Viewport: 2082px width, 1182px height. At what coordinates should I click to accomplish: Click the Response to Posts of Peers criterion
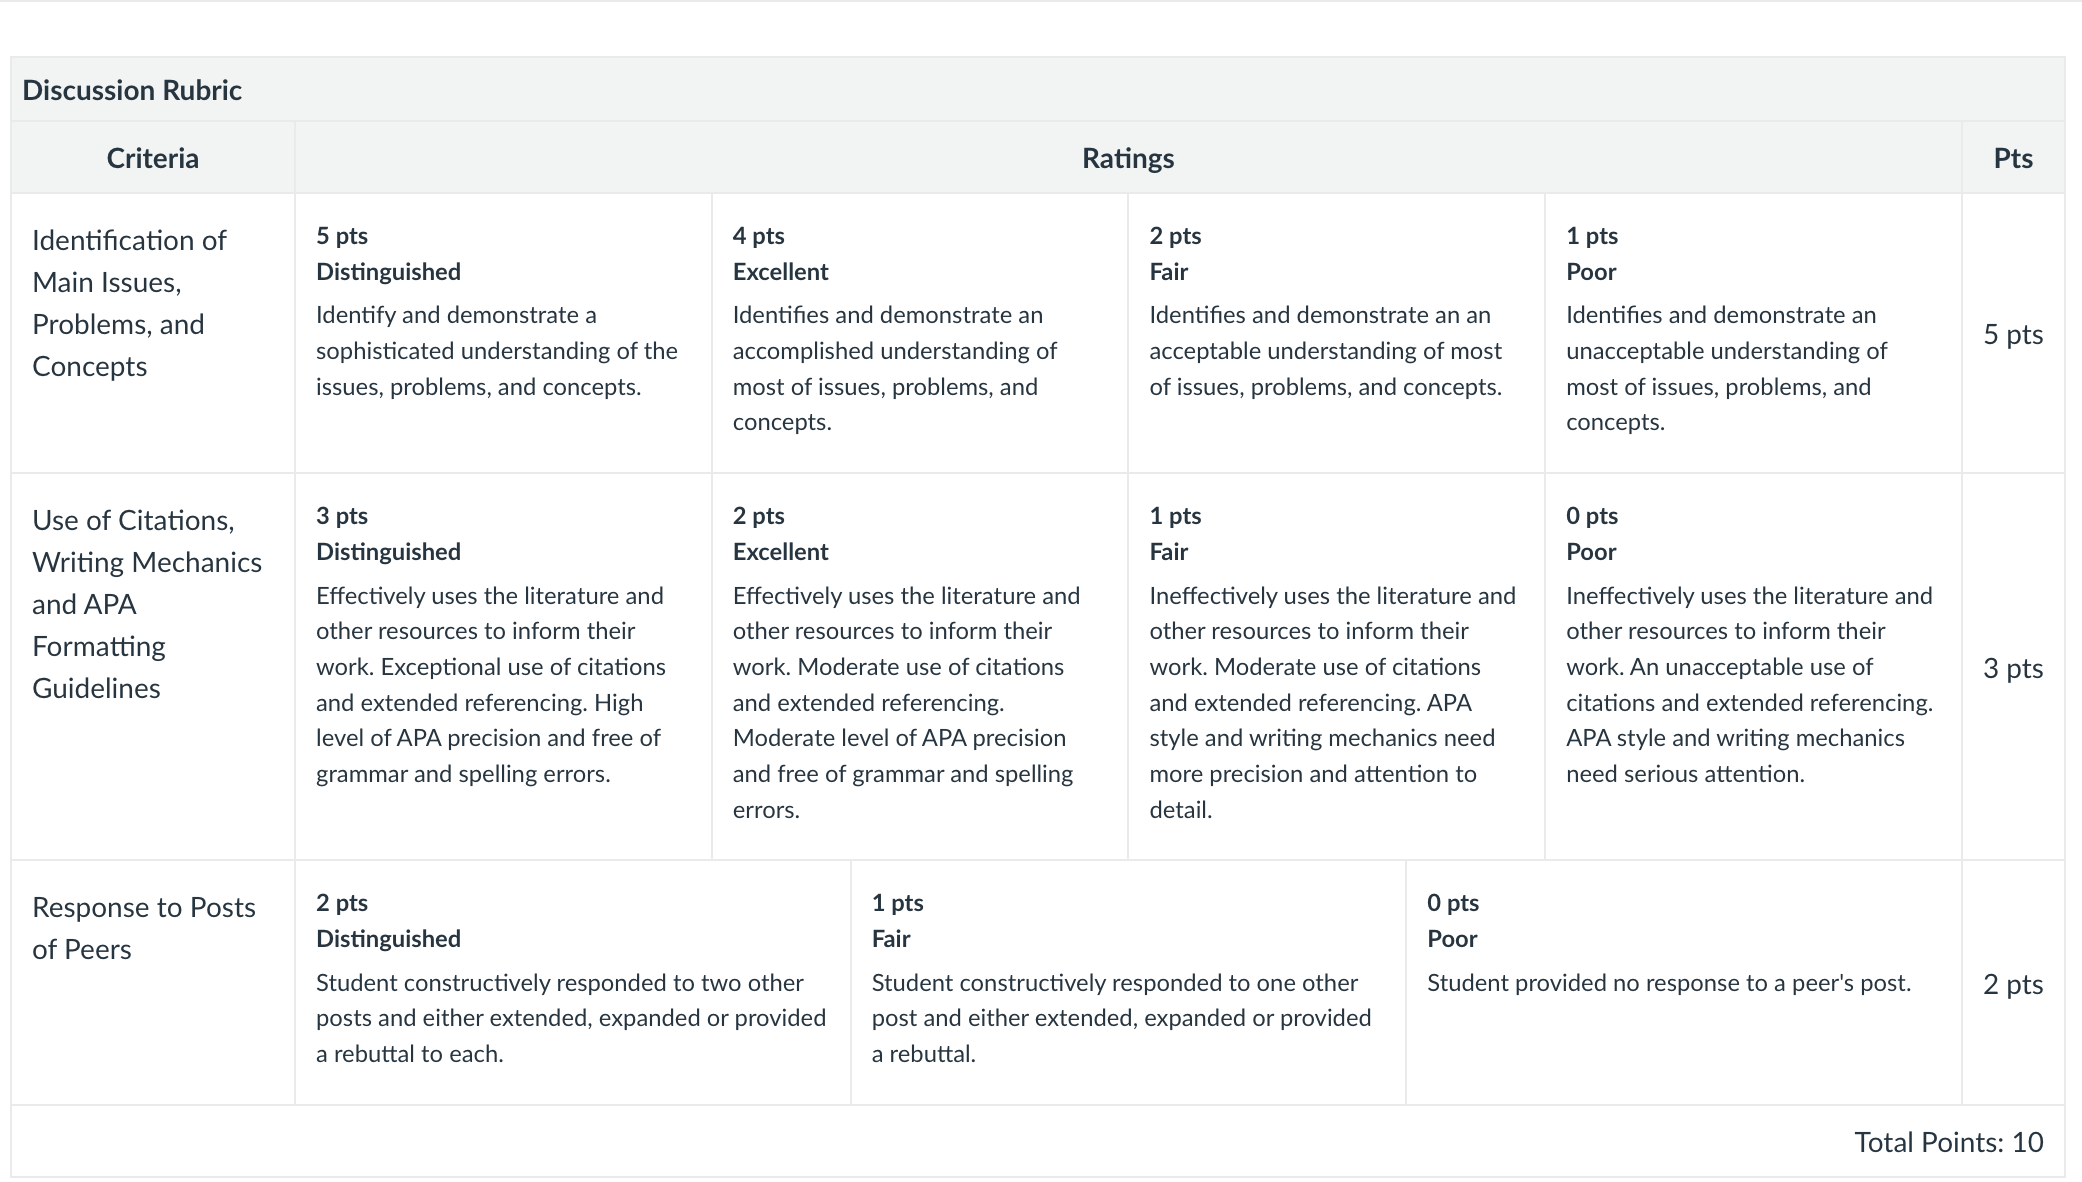(144, 928)
